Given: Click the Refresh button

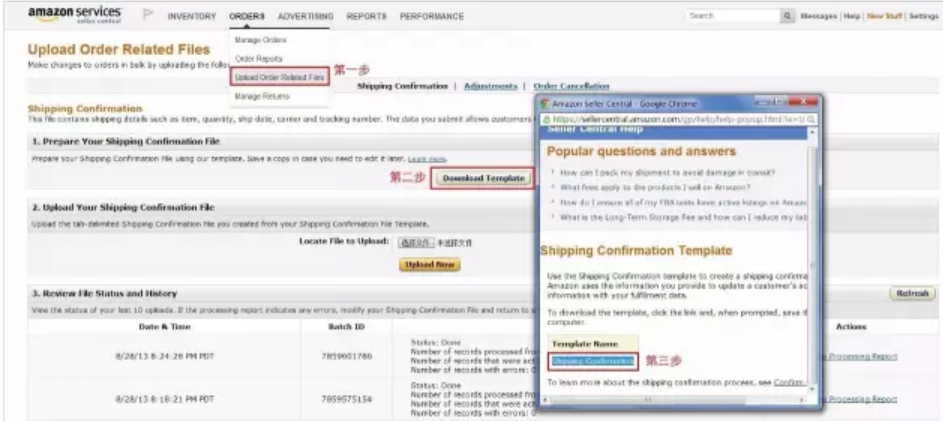Looking at the screenshot, I should 912,294.
